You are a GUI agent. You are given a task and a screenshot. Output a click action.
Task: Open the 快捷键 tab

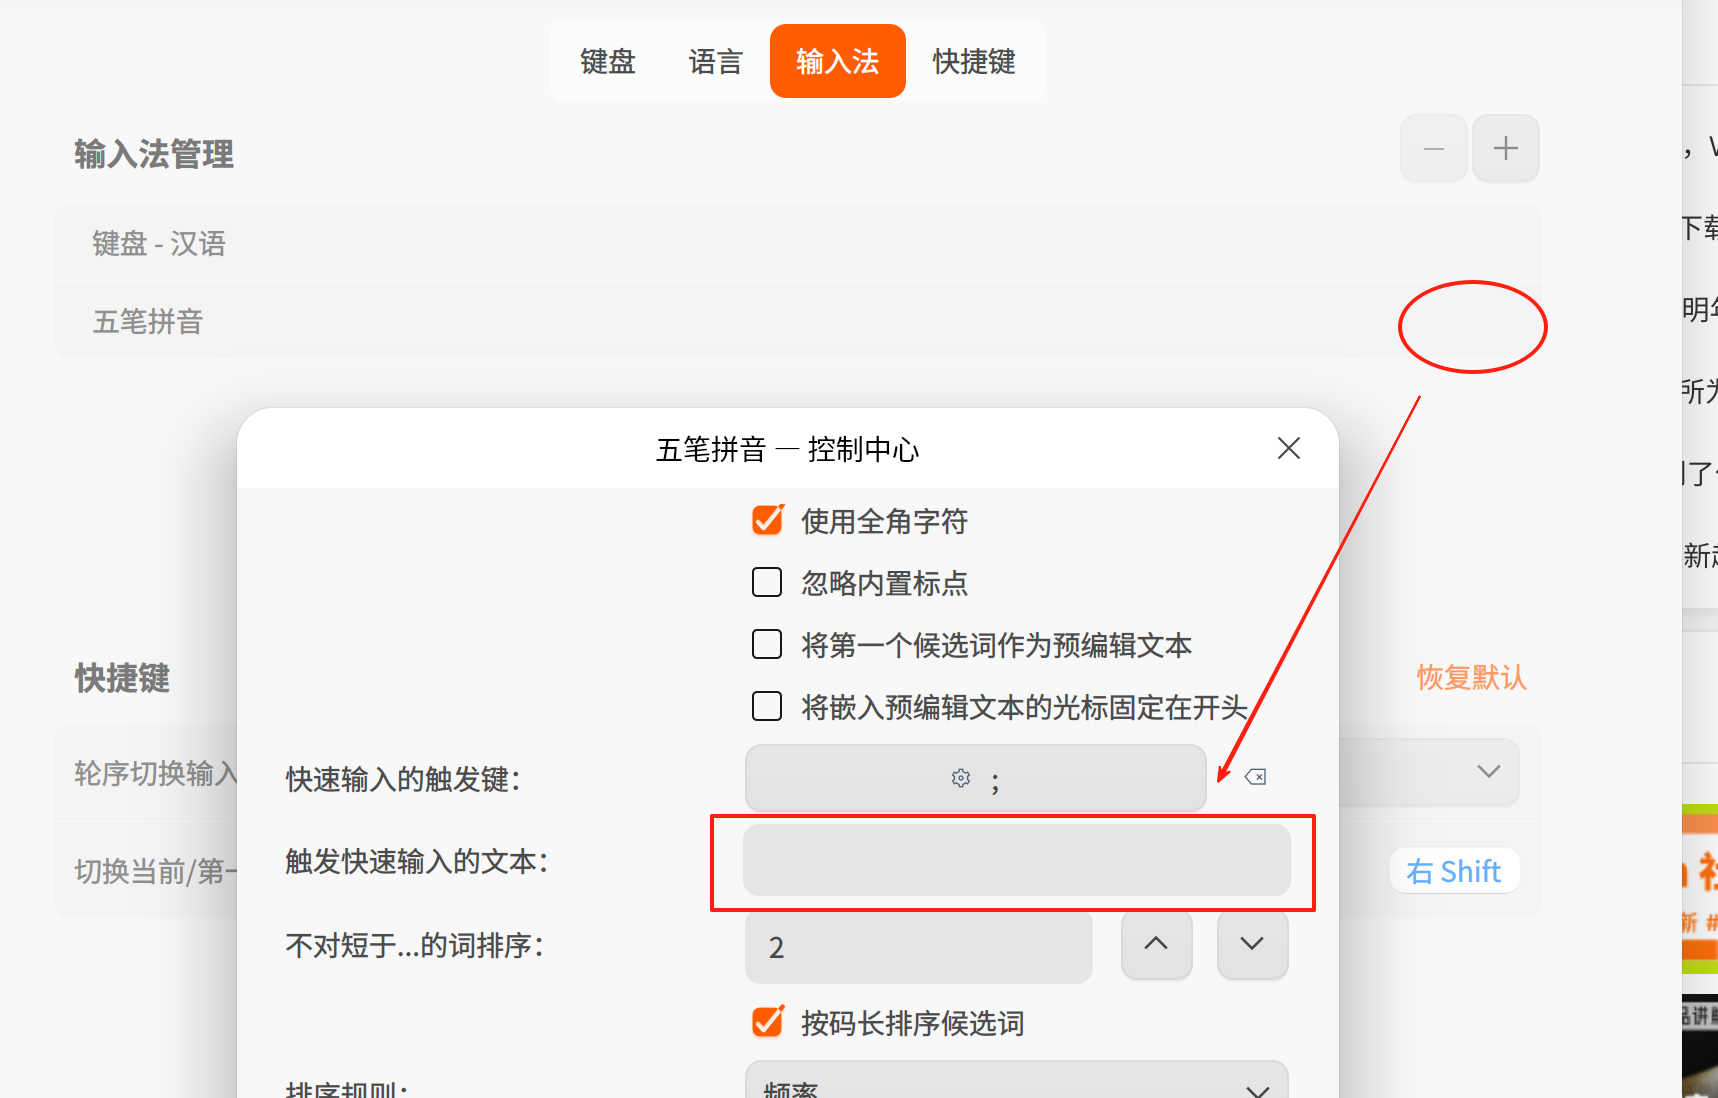point(974,61)
